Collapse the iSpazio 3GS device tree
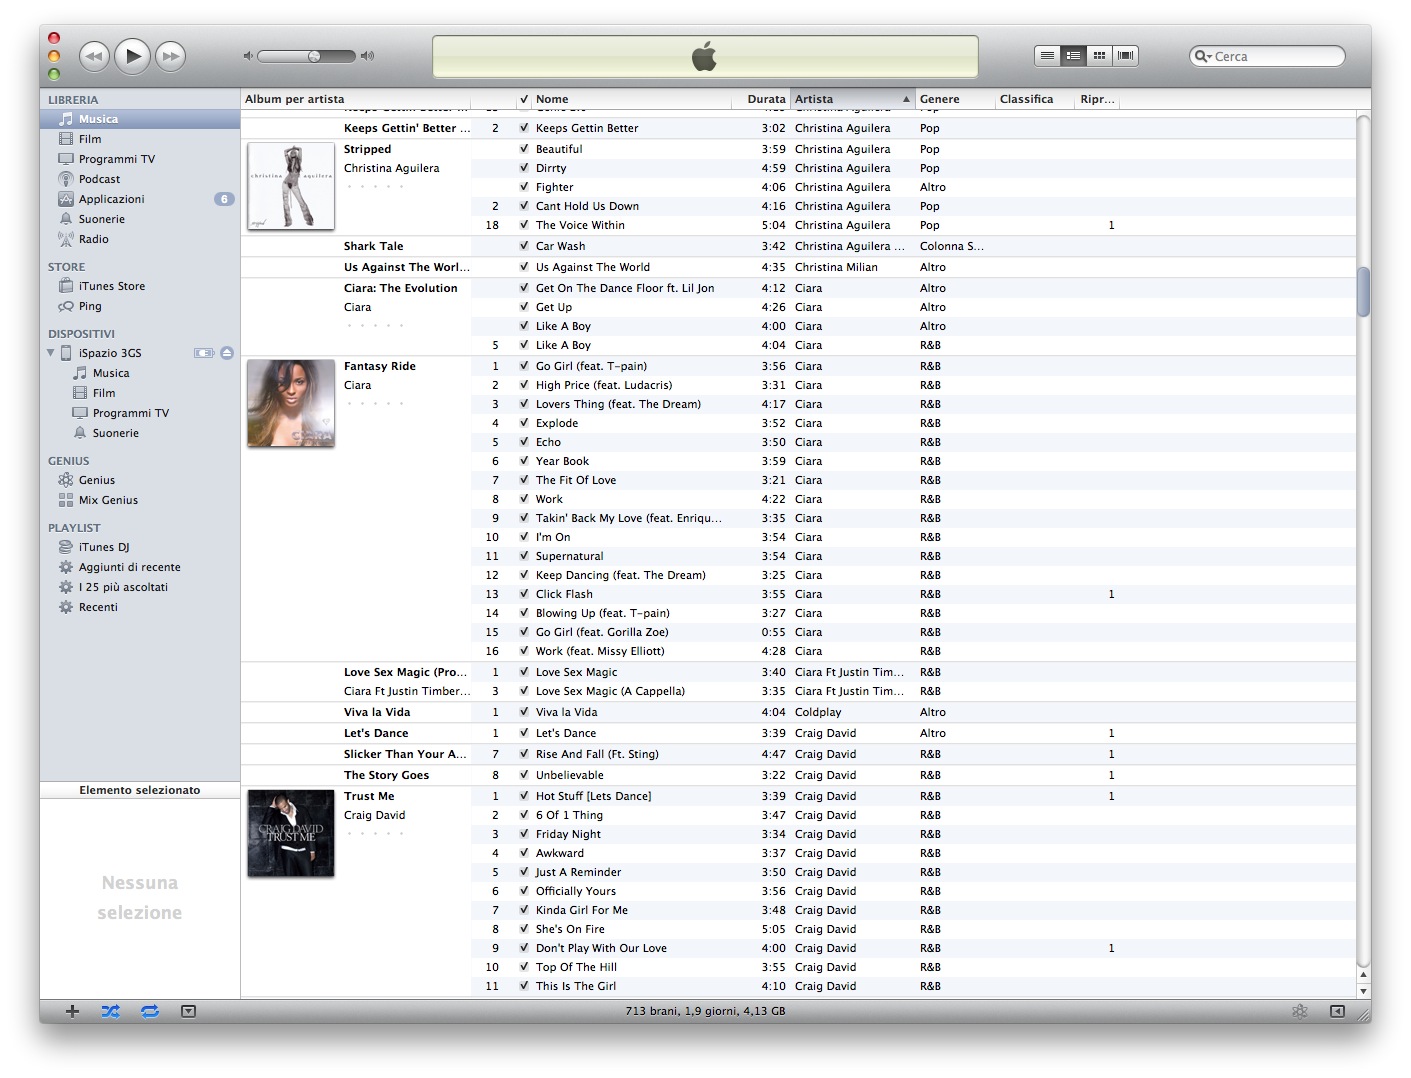 pyautogui.click(x=51, y=353)
